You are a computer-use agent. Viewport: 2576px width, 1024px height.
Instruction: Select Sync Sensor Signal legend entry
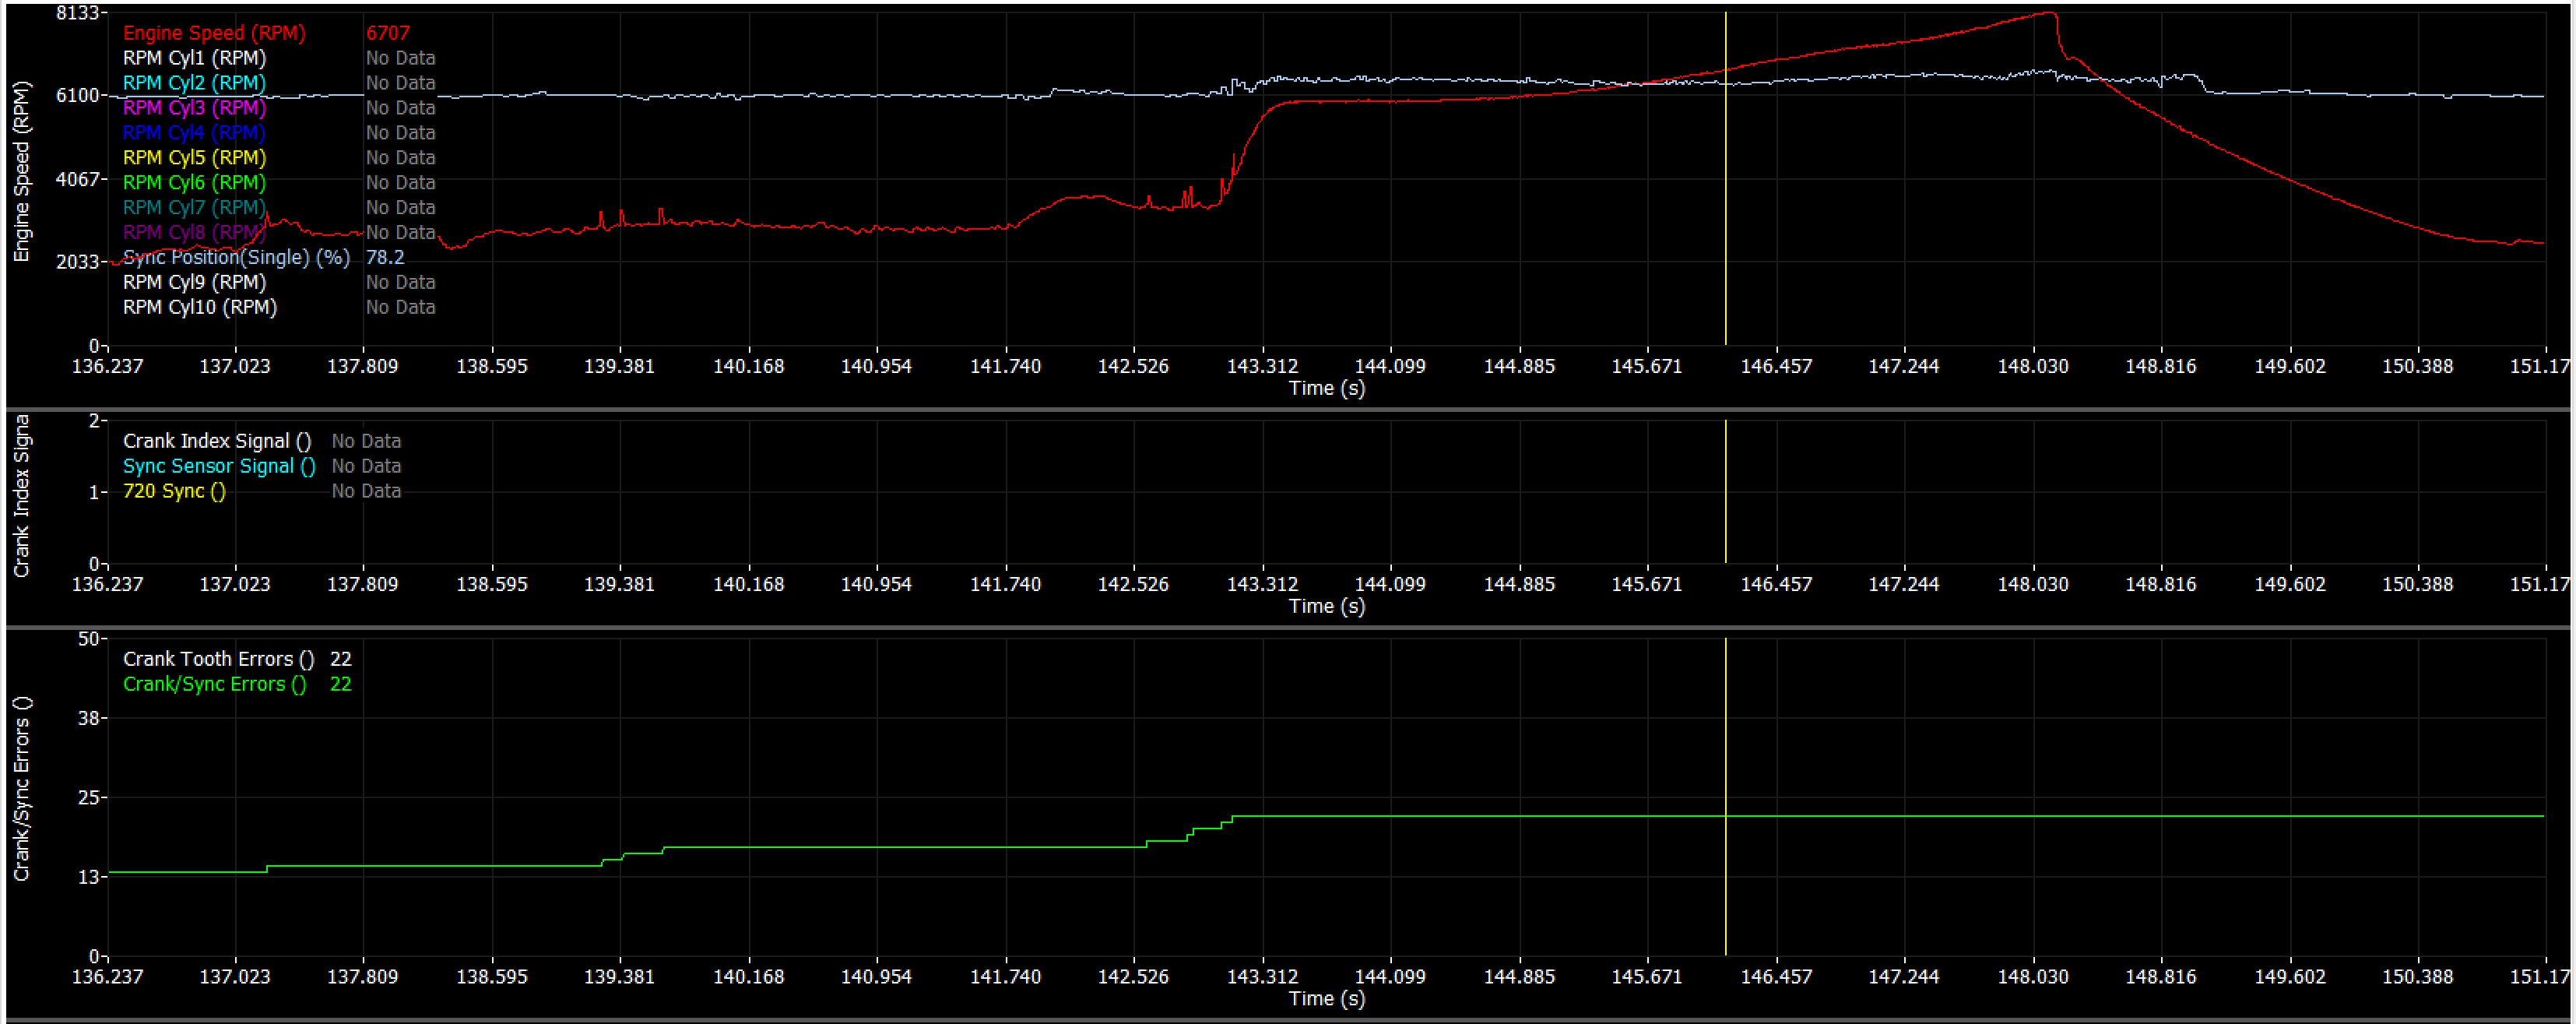[218, 466]
